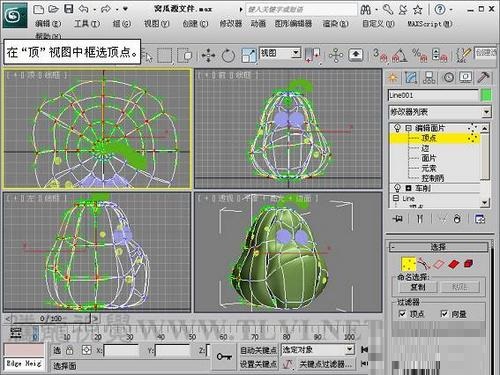This screenshot has width=500, height=375.
Task: Collapse the Line tree node
Action: point(396,198)
